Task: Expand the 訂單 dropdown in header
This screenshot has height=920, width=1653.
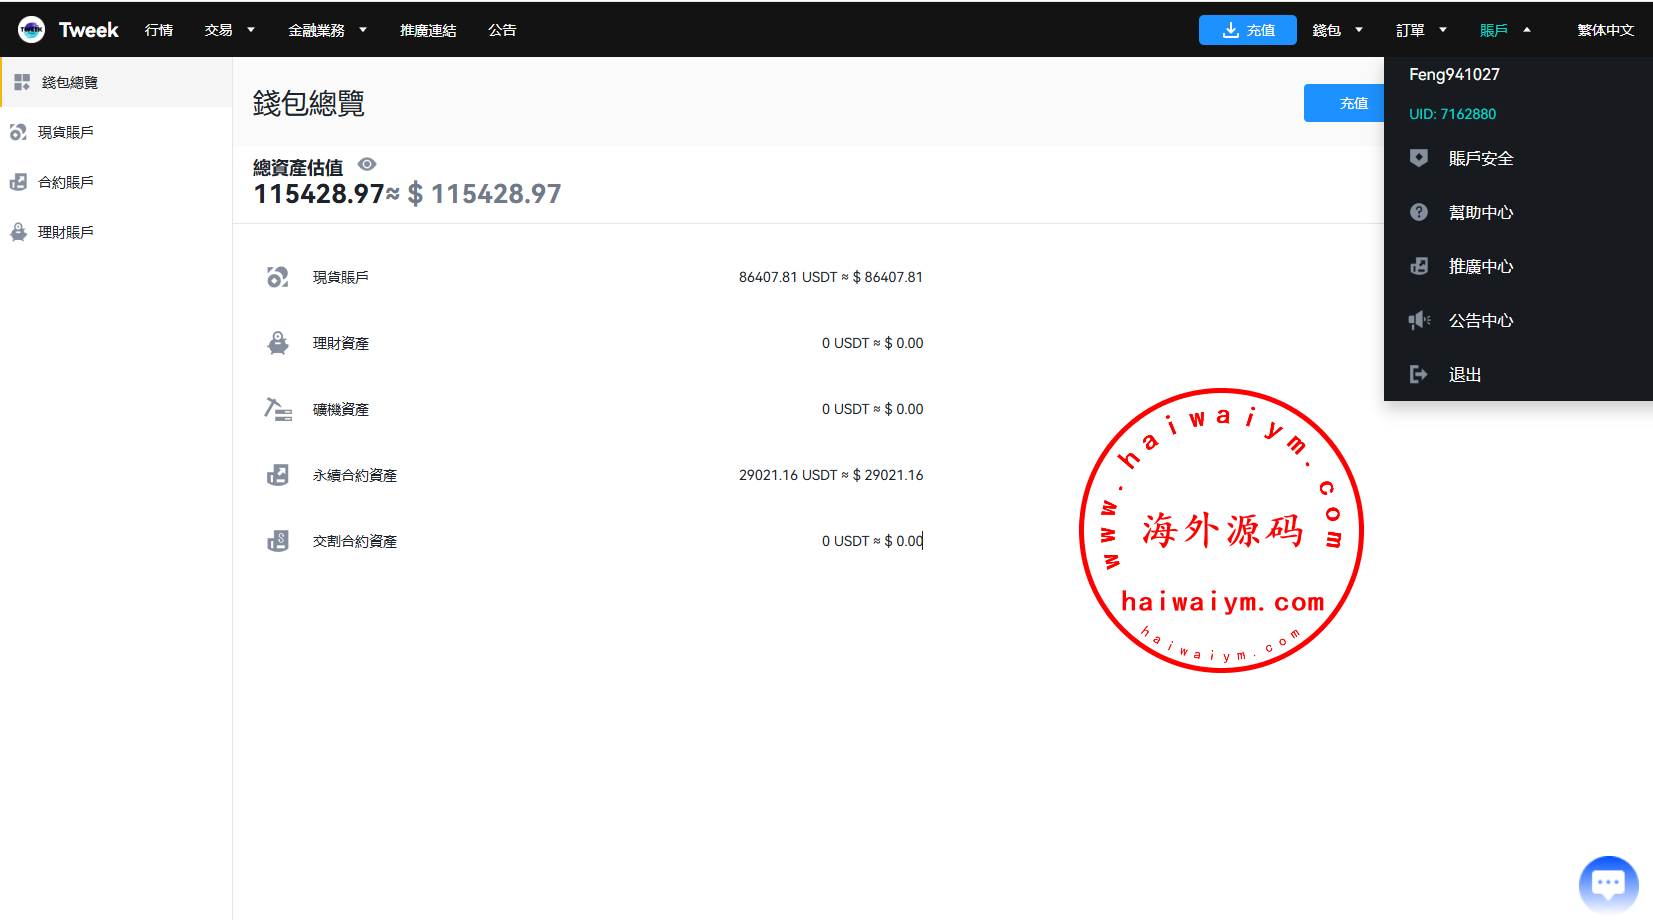Action: tap(1421, 30)
